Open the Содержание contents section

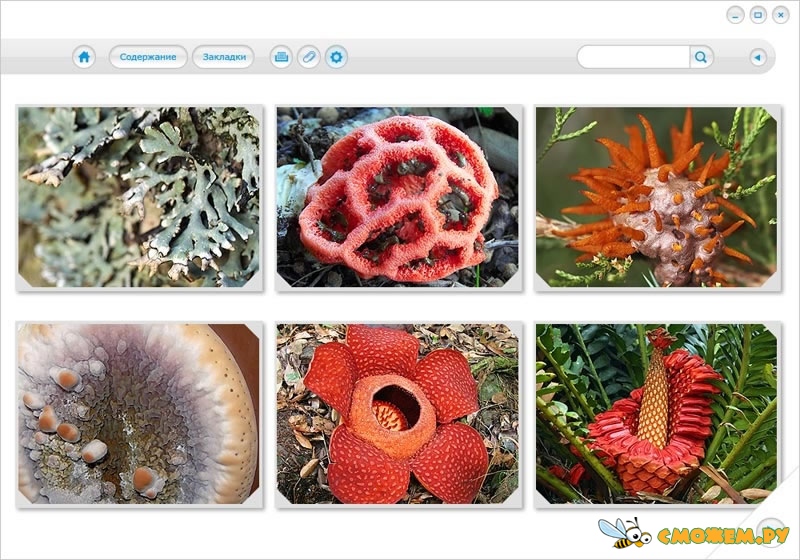[x=148, y=57]
